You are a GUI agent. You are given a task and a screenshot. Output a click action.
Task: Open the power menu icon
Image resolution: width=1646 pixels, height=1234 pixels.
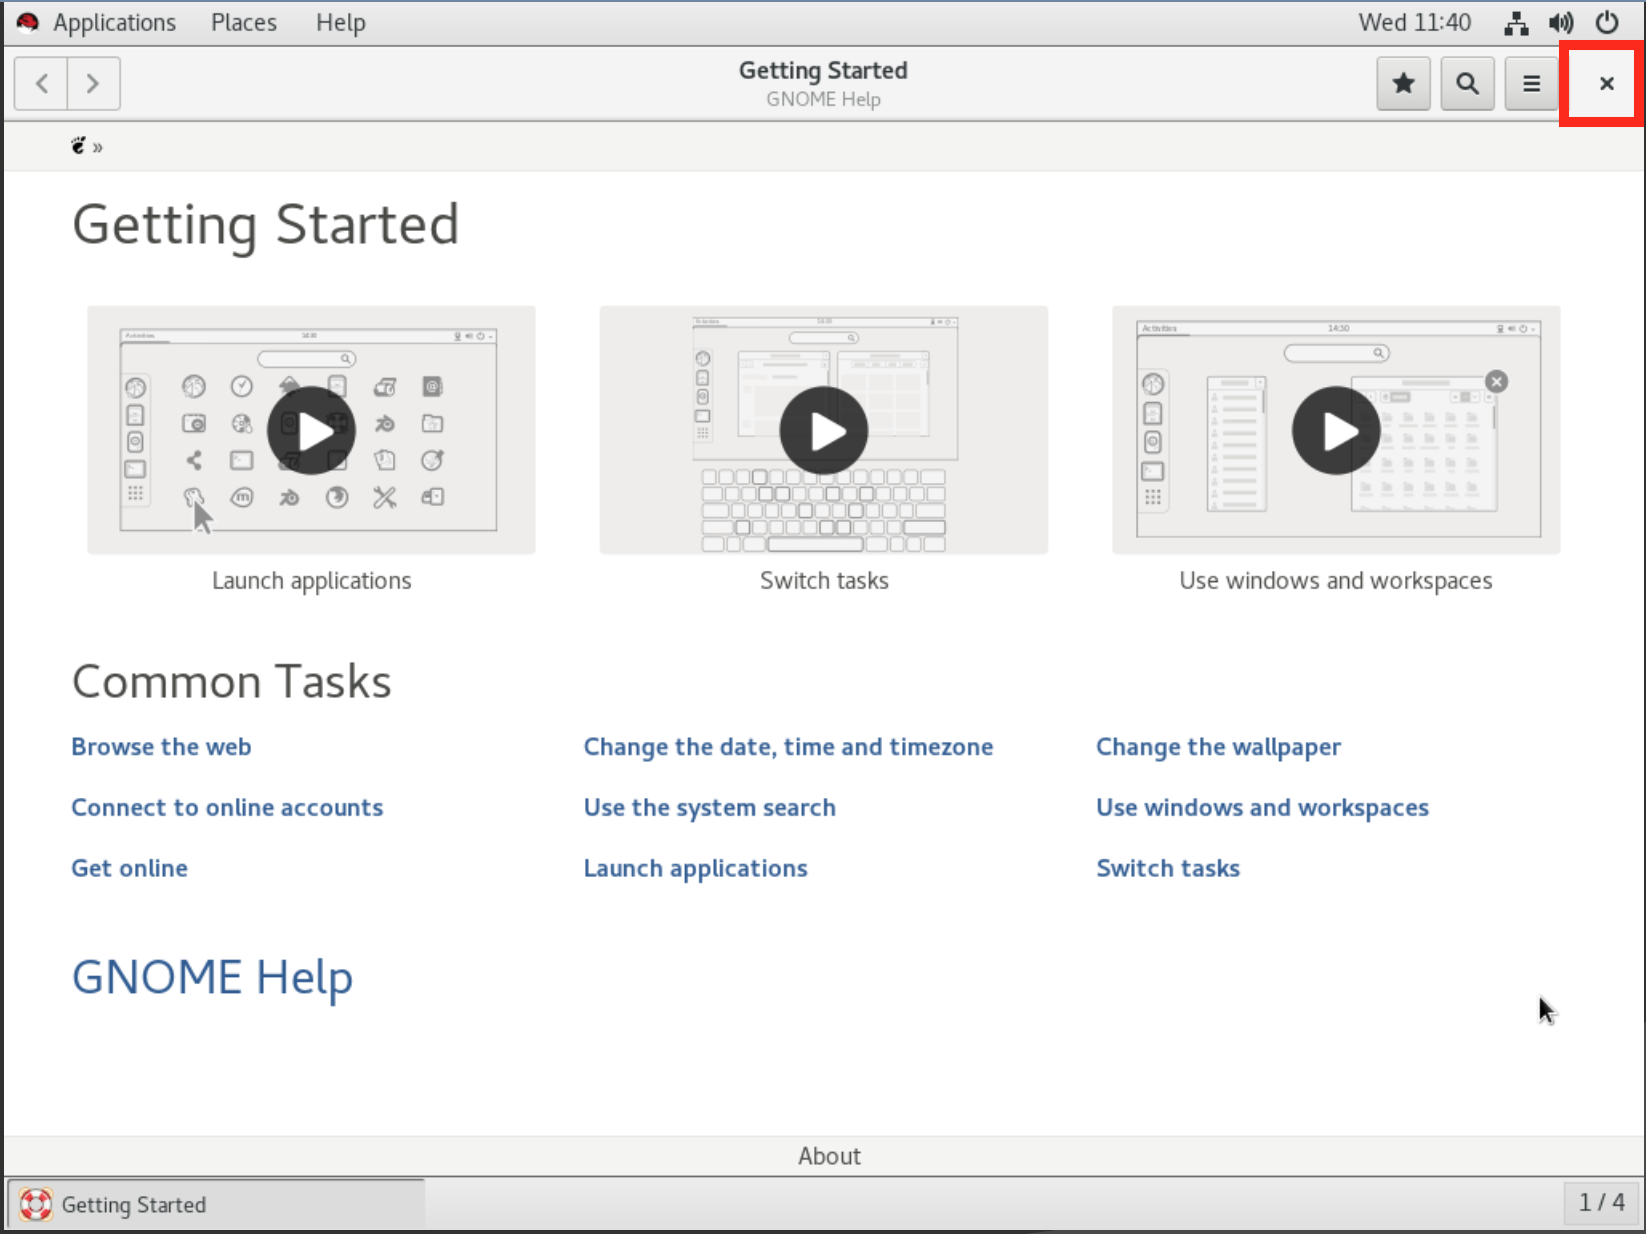1606,23
